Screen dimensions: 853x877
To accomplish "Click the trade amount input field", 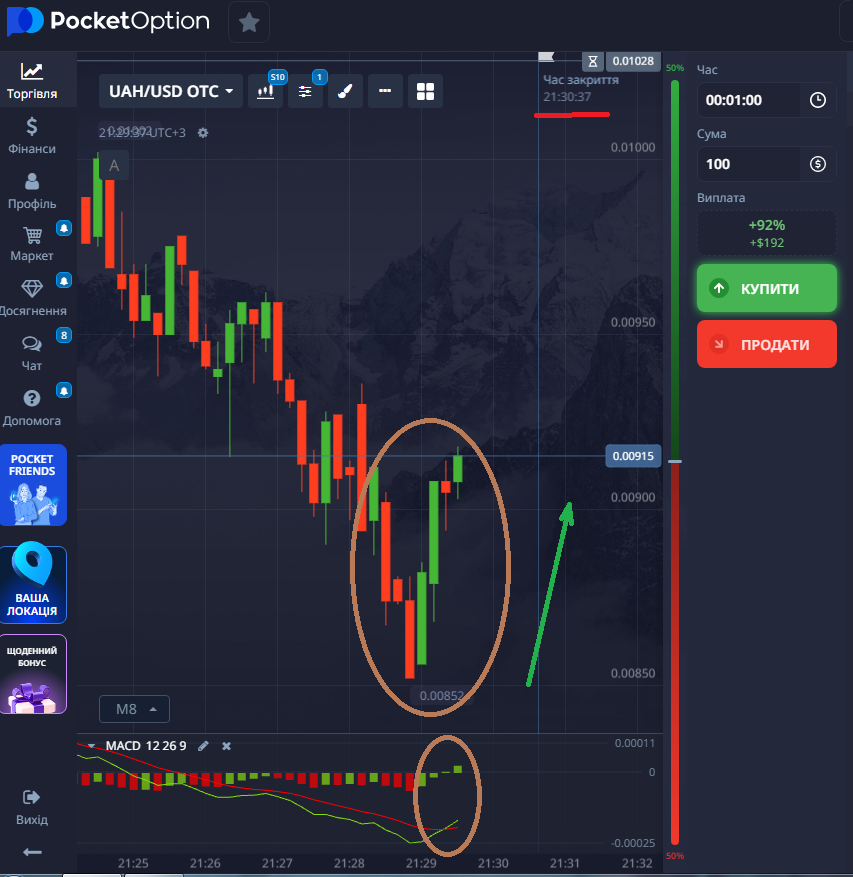I will pyautogui.click(x=749, y=164).
